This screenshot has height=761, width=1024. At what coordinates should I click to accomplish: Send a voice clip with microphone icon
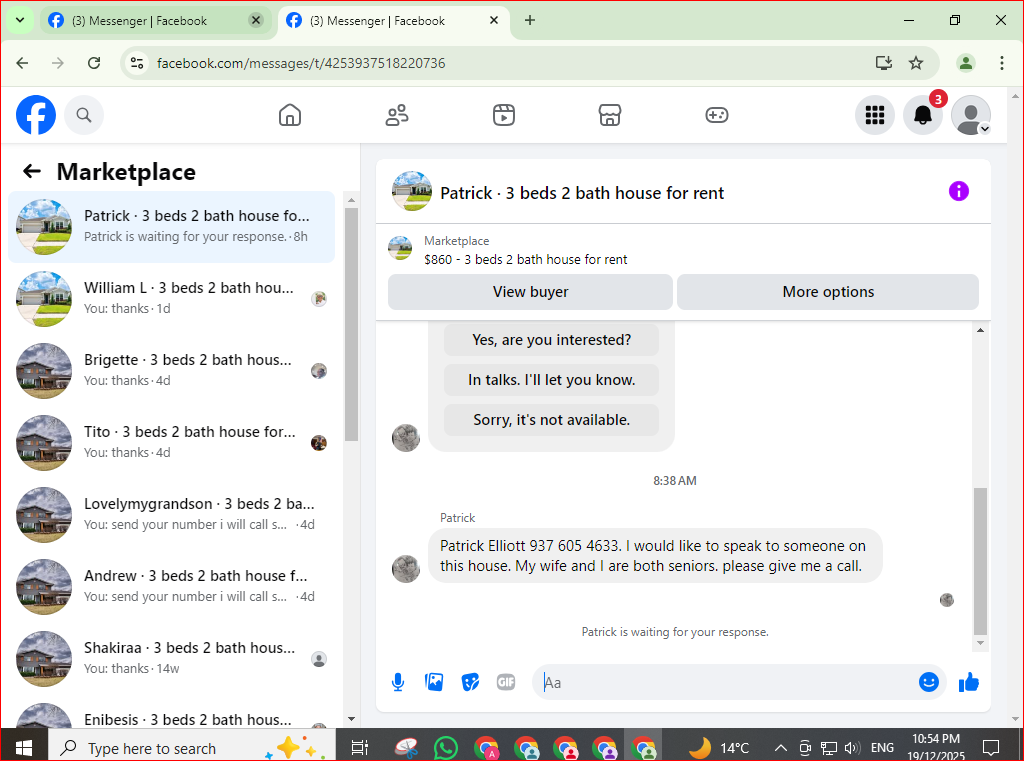click(x=398, y=683)
